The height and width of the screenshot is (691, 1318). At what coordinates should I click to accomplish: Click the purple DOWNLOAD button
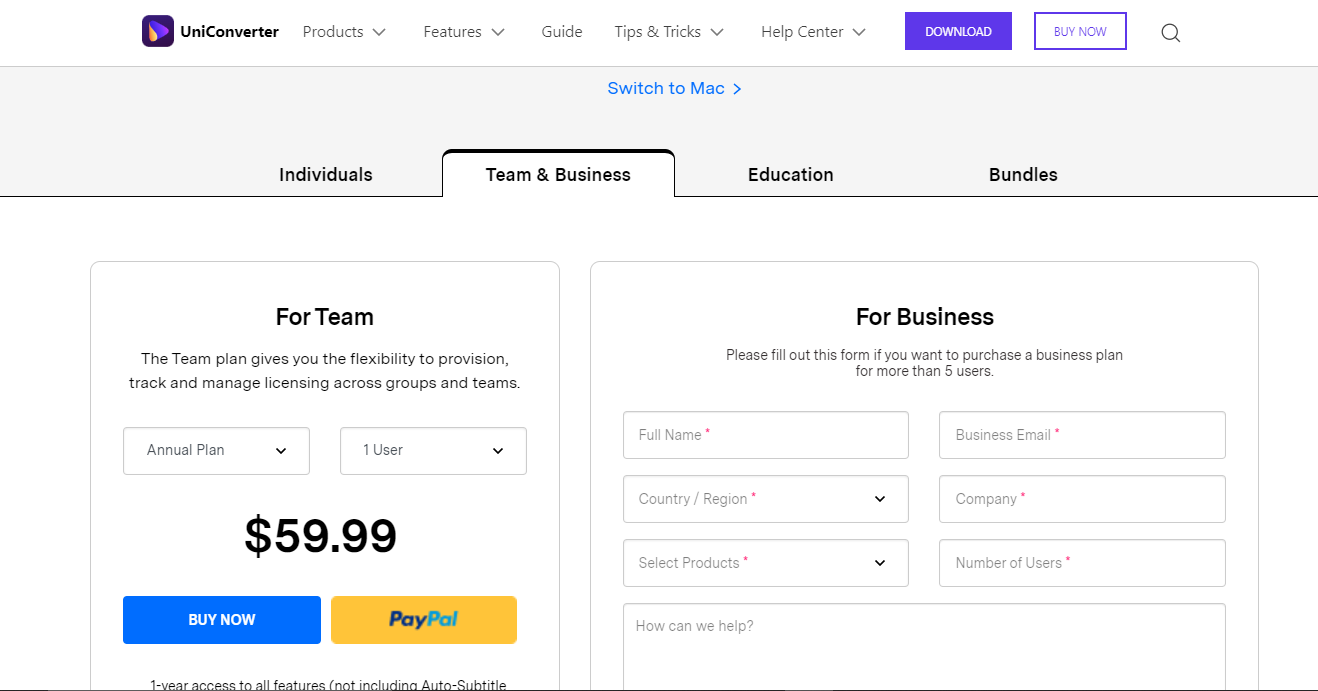tap(958, 31)
